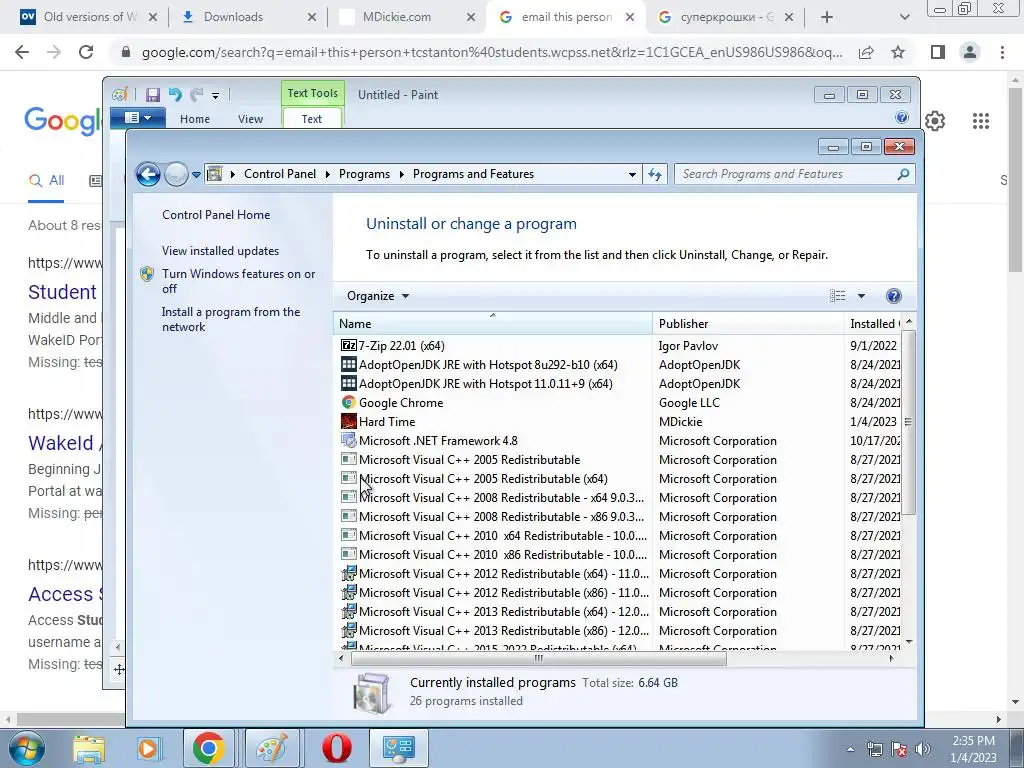This screenshot has height=768, width=1024.
Task: Click Install a program from the network
Action: (231, 319)
